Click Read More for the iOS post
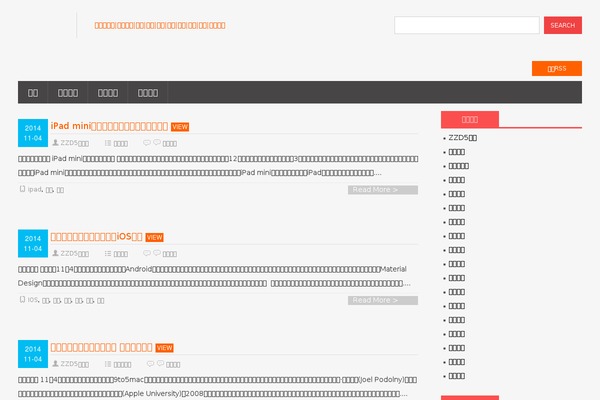This screenshot has height=400, width=600. [383, 300]
